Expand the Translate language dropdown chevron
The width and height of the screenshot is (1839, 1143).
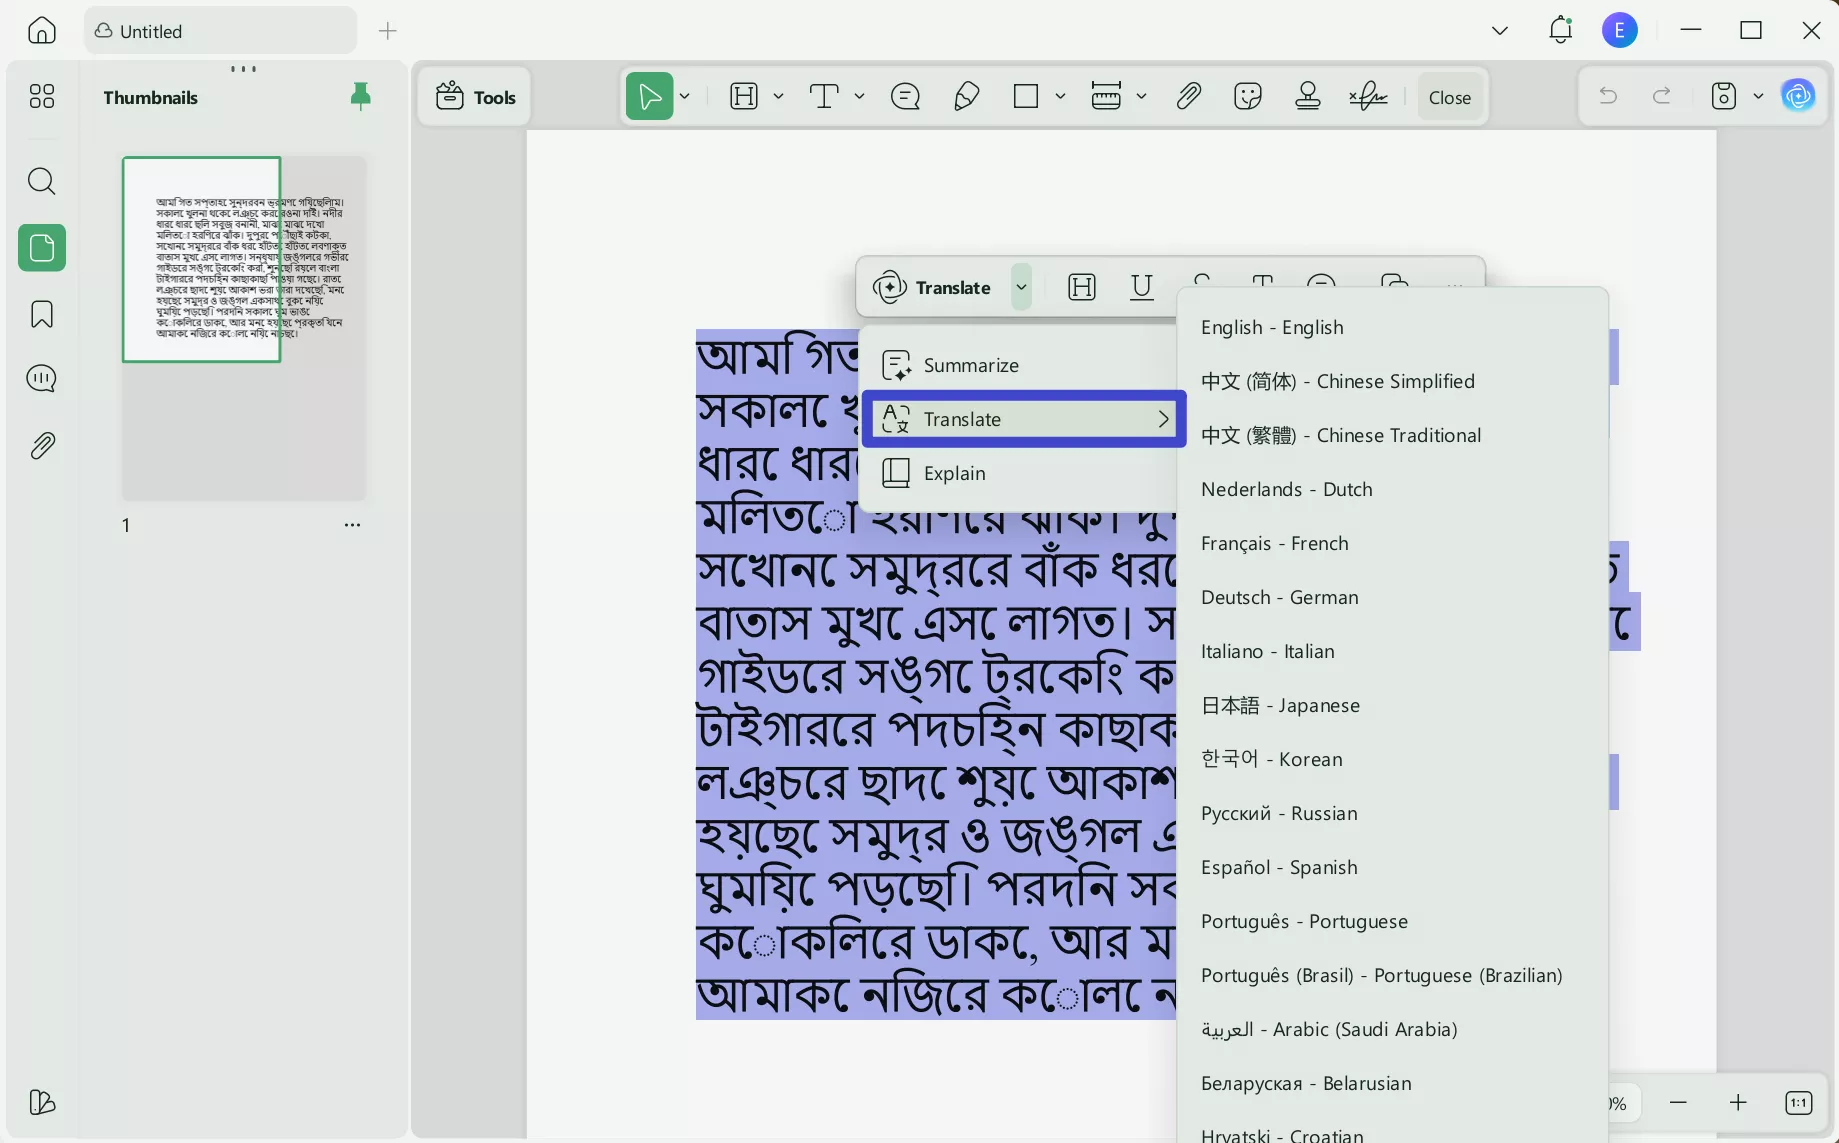coord(1022,287)
